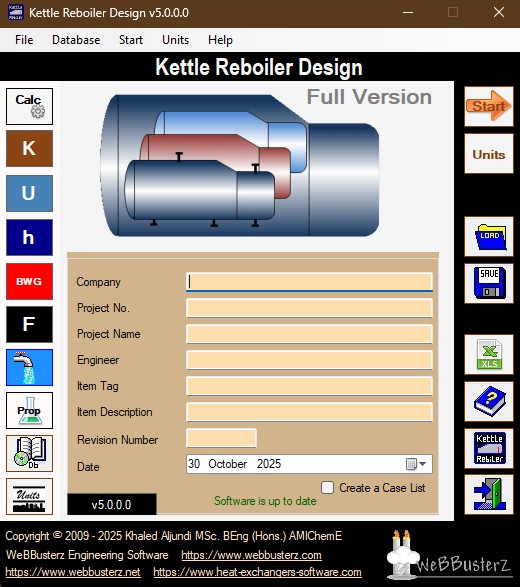Open the File menu
Image resolution: width=520 pixels, height=587 pixels.
[x=24, y=40]
